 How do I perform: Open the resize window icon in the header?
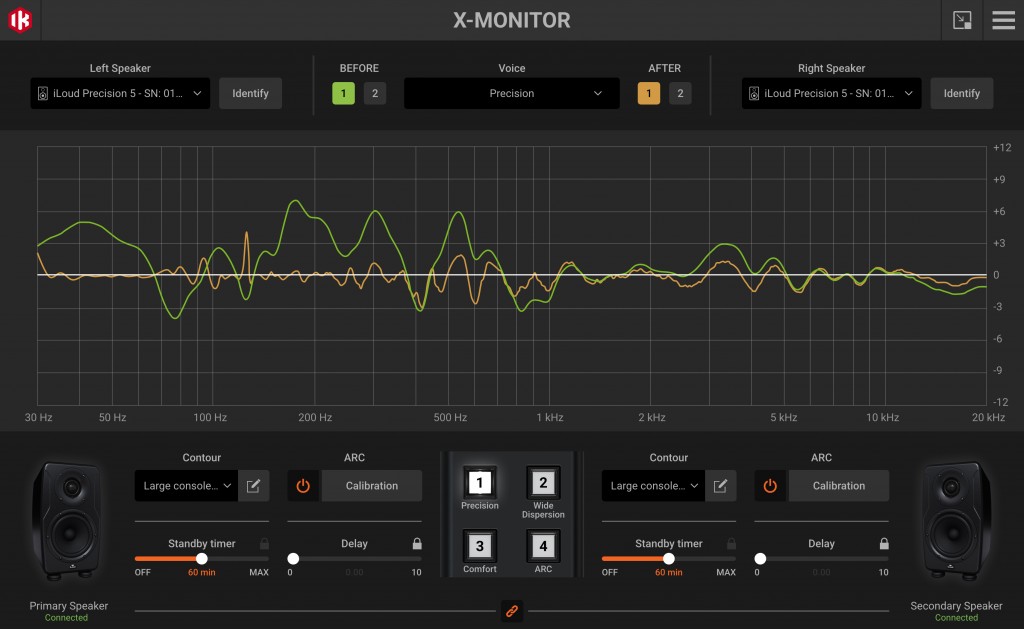pos(962,19)
